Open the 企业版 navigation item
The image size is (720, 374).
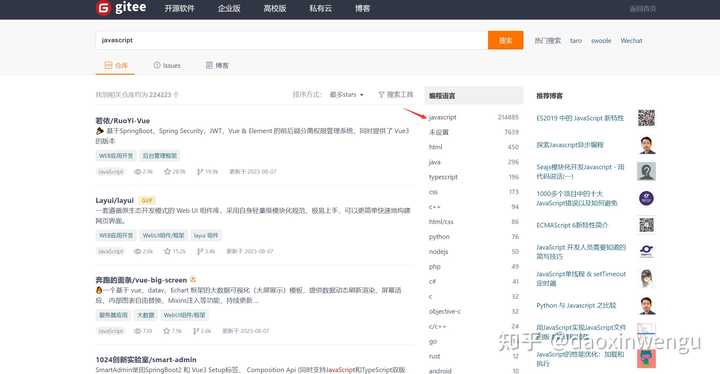click(229, 8)
